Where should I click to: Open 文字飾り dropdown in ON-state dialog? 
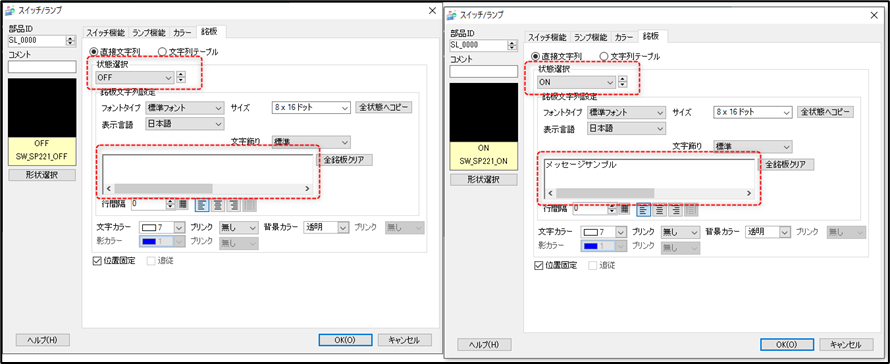[753, 147]
